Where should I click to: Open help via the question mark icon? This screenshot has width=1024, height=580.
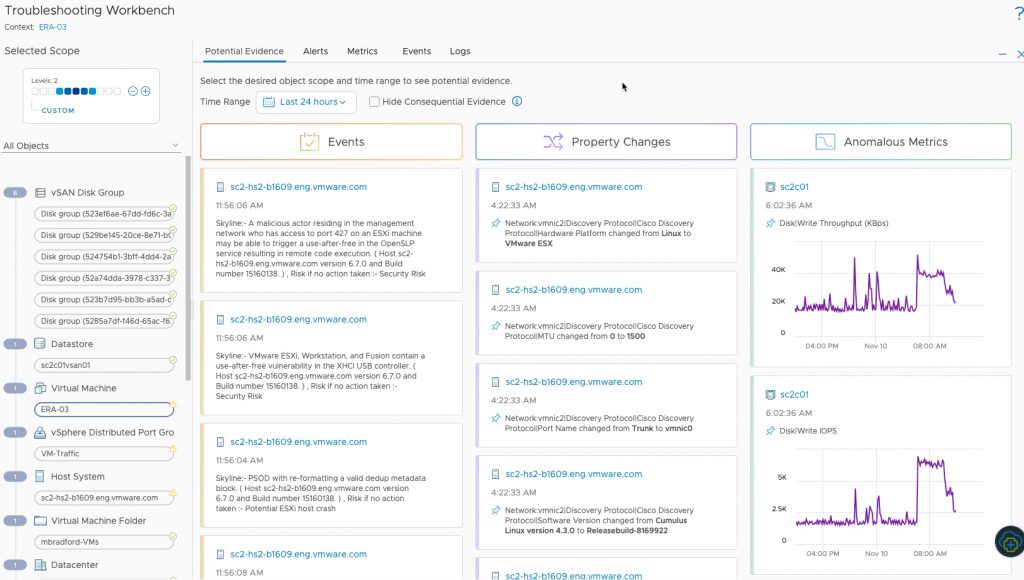pos(1018,14)
